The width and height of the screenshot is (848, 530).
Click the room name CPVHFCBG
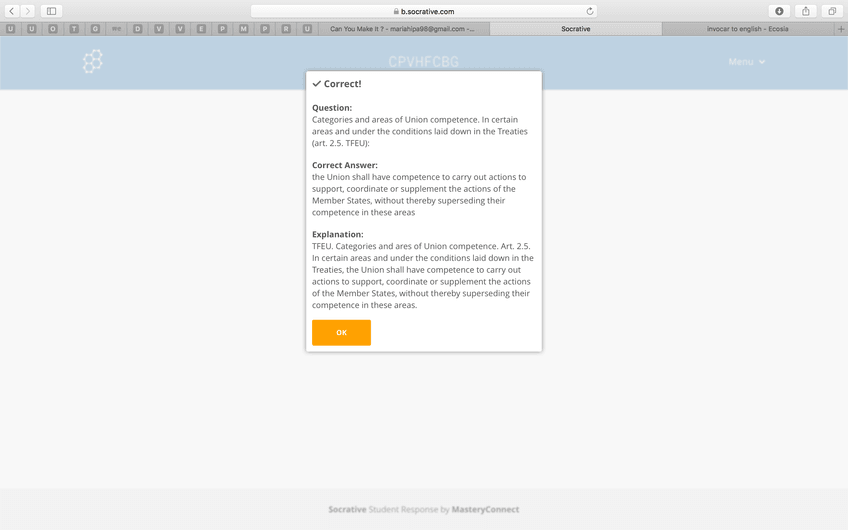click(423, 62)
